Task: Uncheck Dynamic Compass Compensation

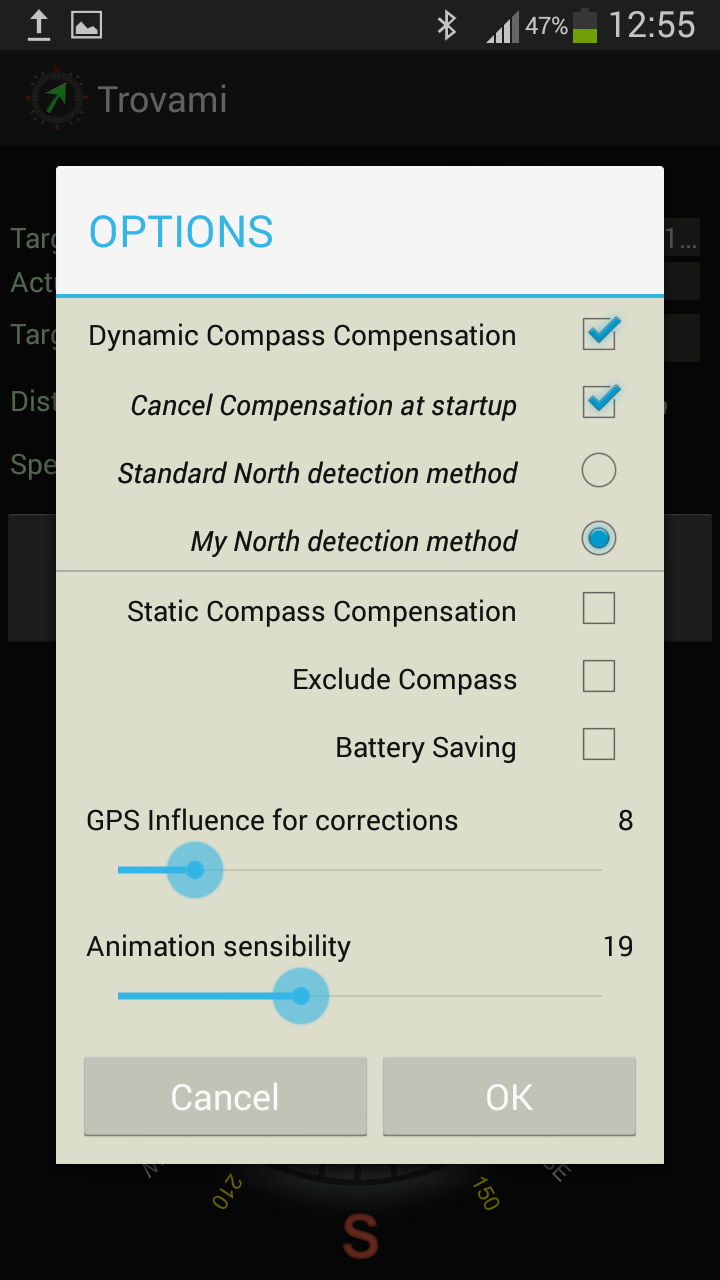Action: tap(599, 334)
